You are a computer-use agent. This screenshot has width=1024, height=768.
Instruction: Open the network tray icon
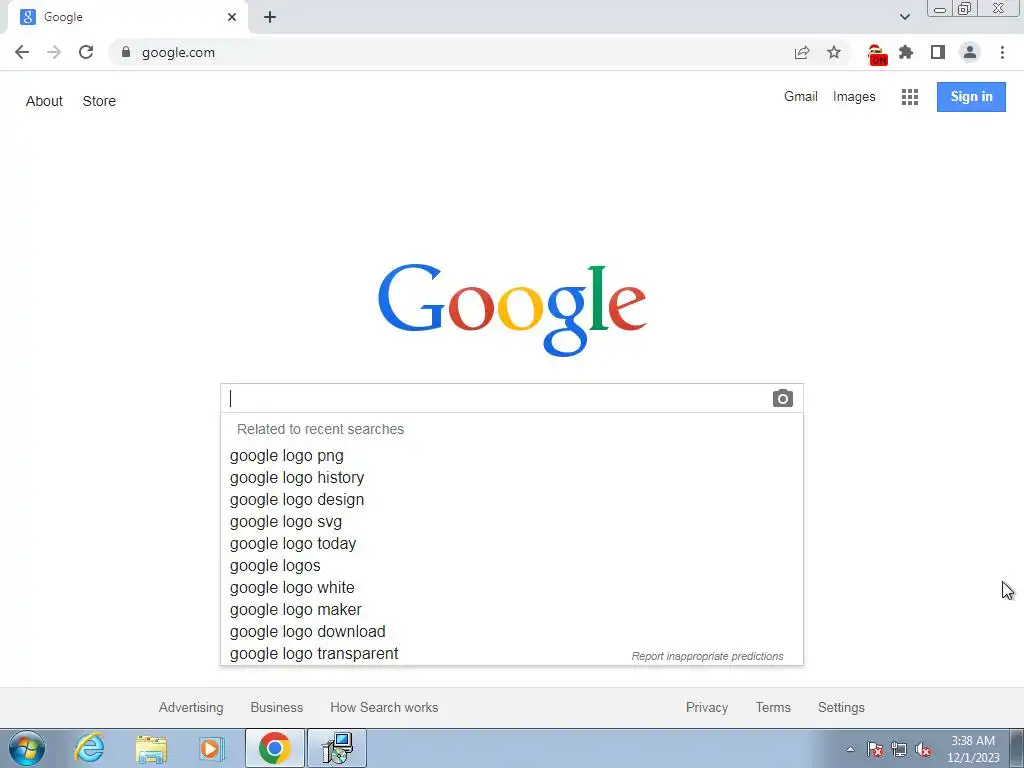pos(899,750)
